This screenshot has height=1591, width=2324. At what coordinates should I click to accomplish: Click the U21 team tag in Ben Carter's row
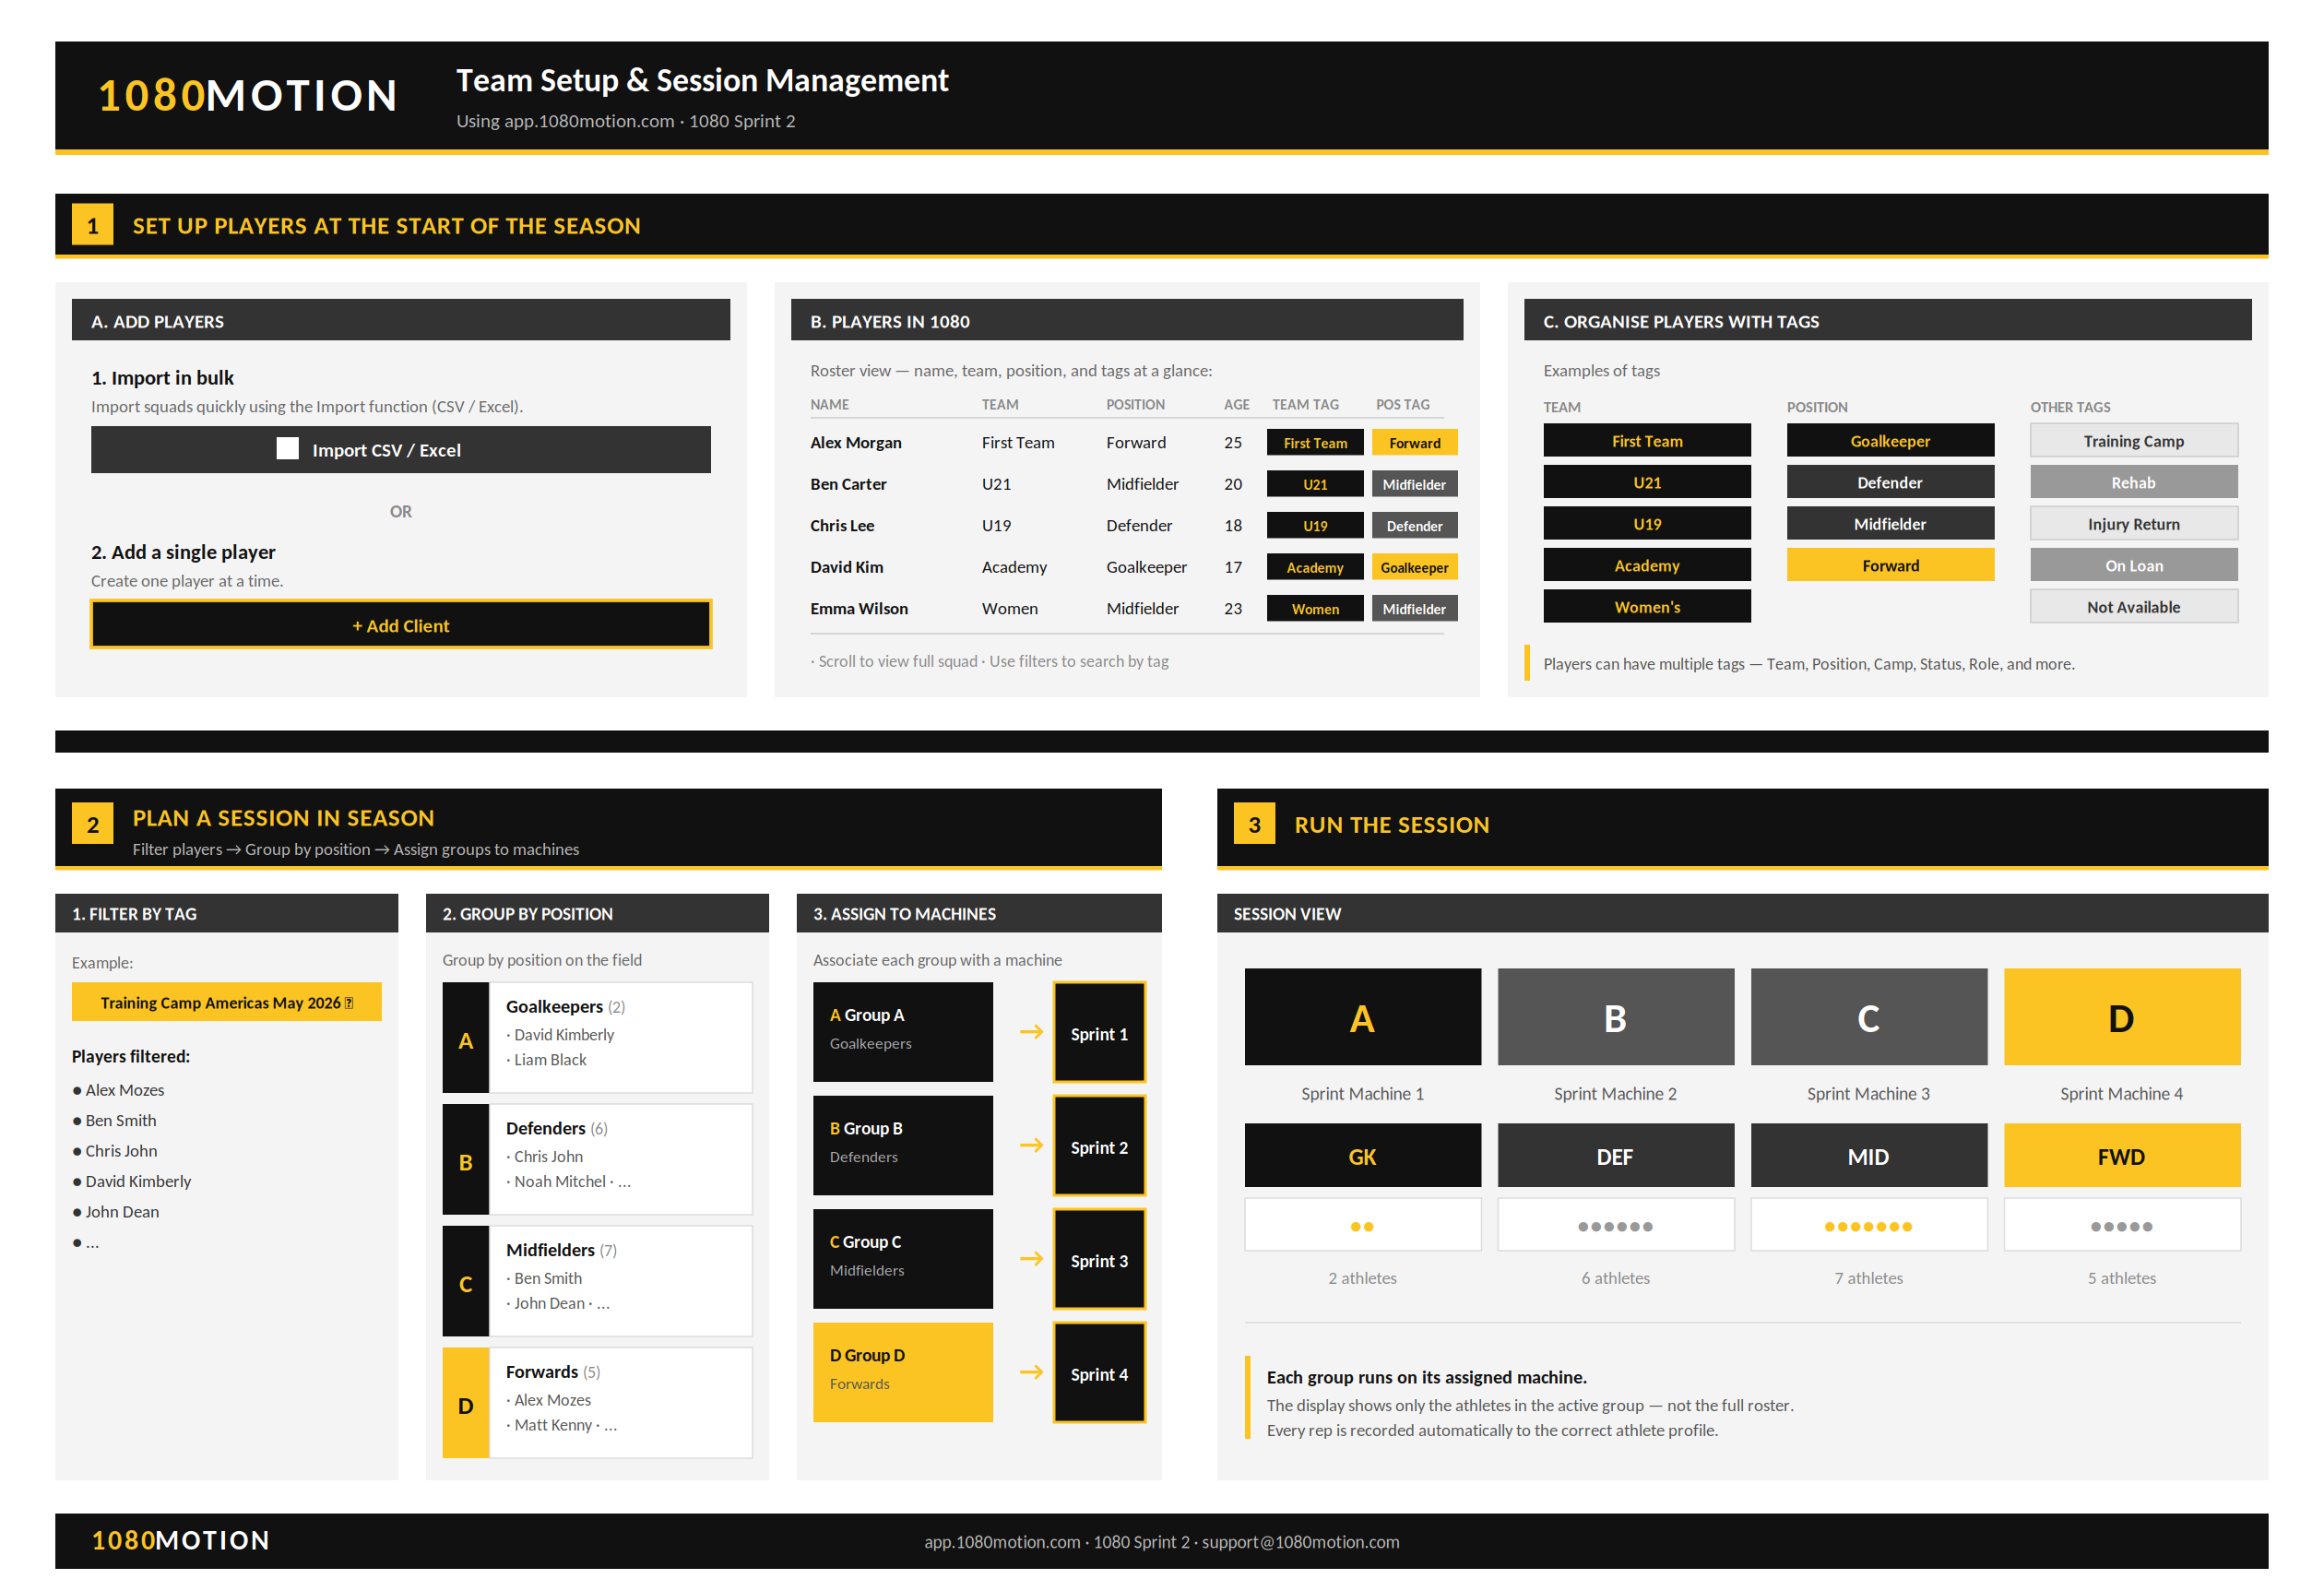coord(1315,484)
